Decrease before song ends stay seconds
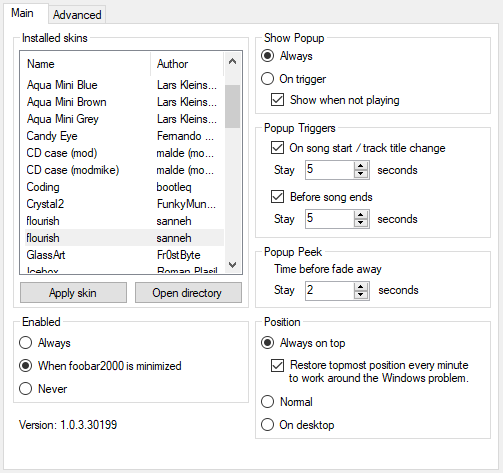Screen dimensions: 503x473 tap(361, 223)
